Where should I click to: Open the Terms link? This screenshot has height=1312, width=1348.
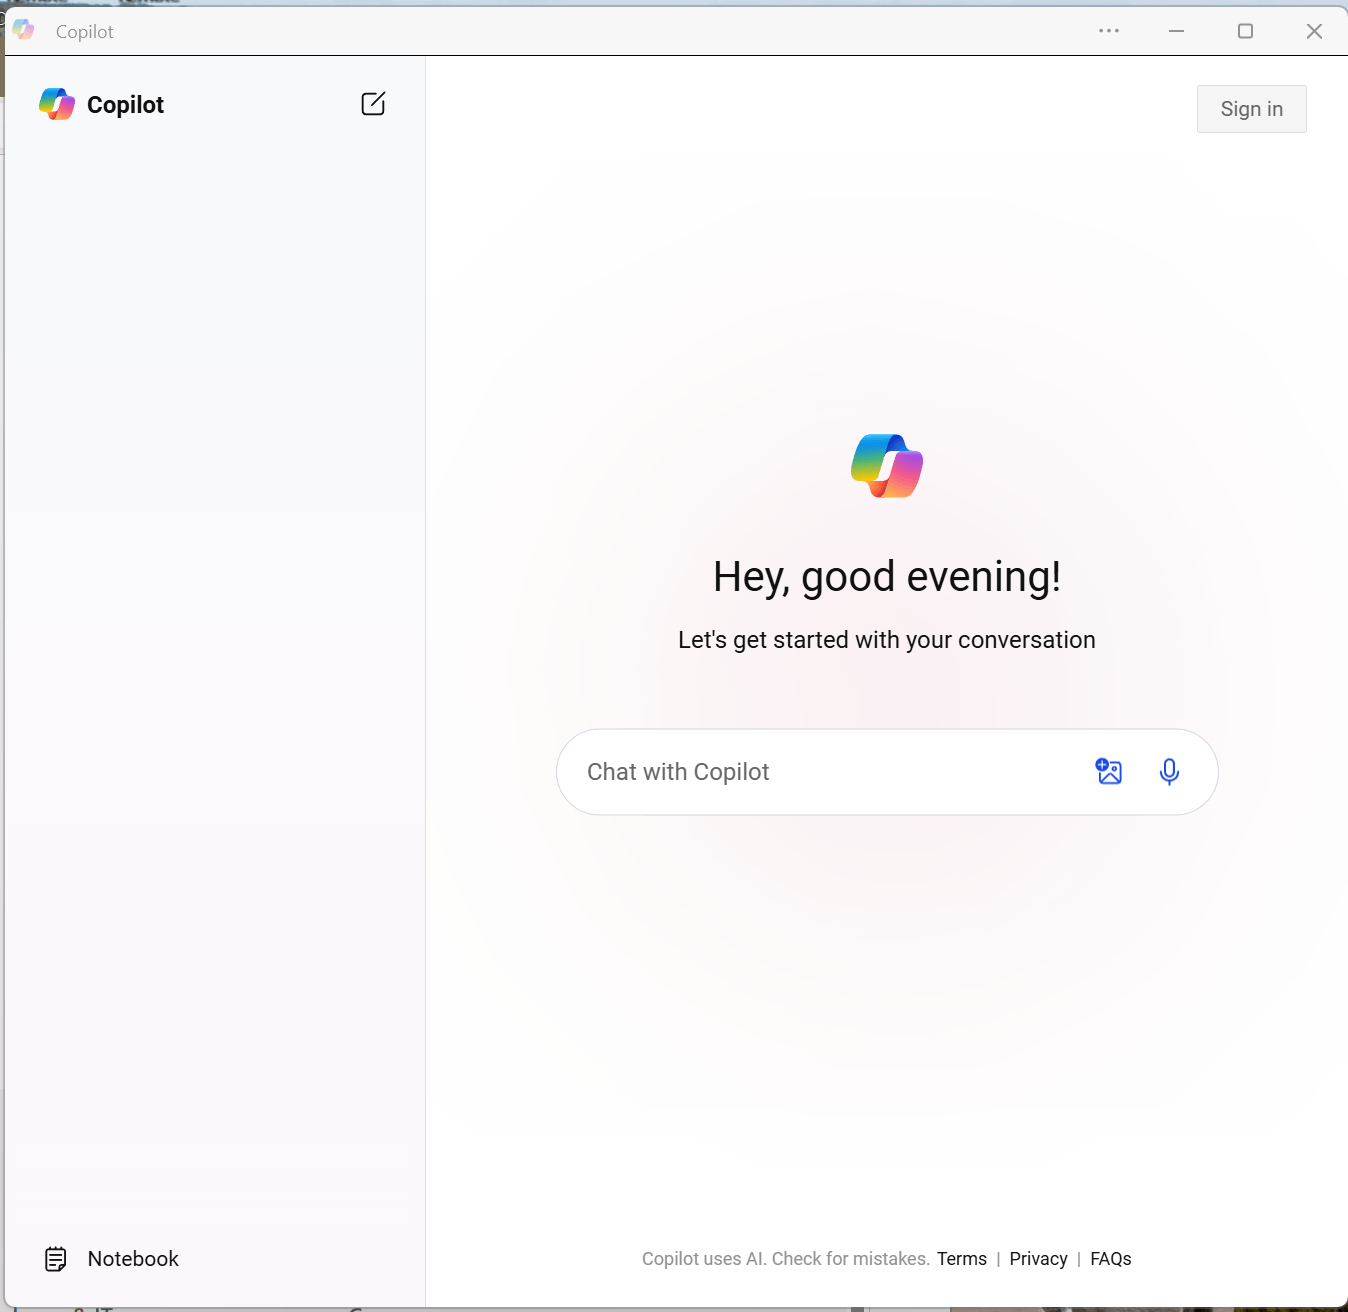(962, 1259)
